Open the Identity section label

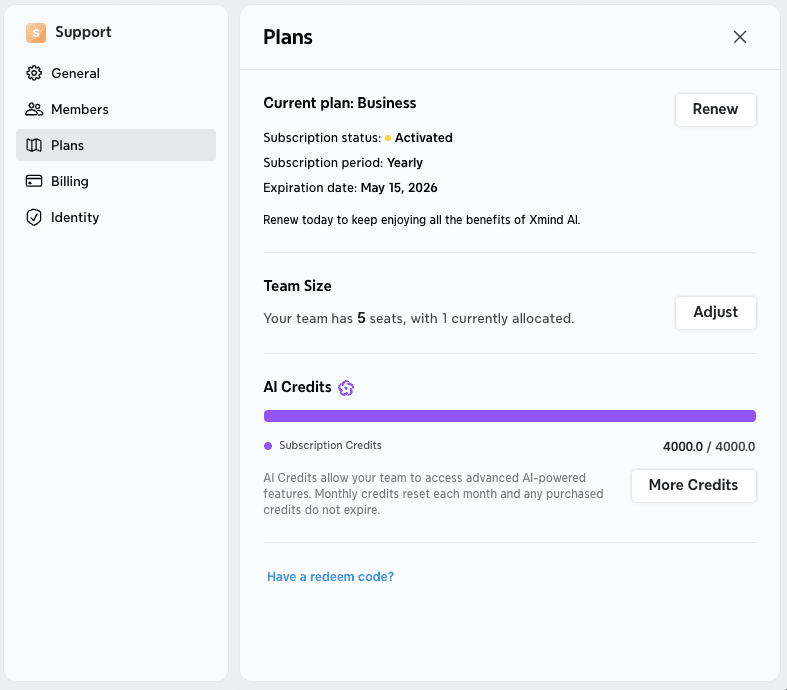tap(75, 217)
